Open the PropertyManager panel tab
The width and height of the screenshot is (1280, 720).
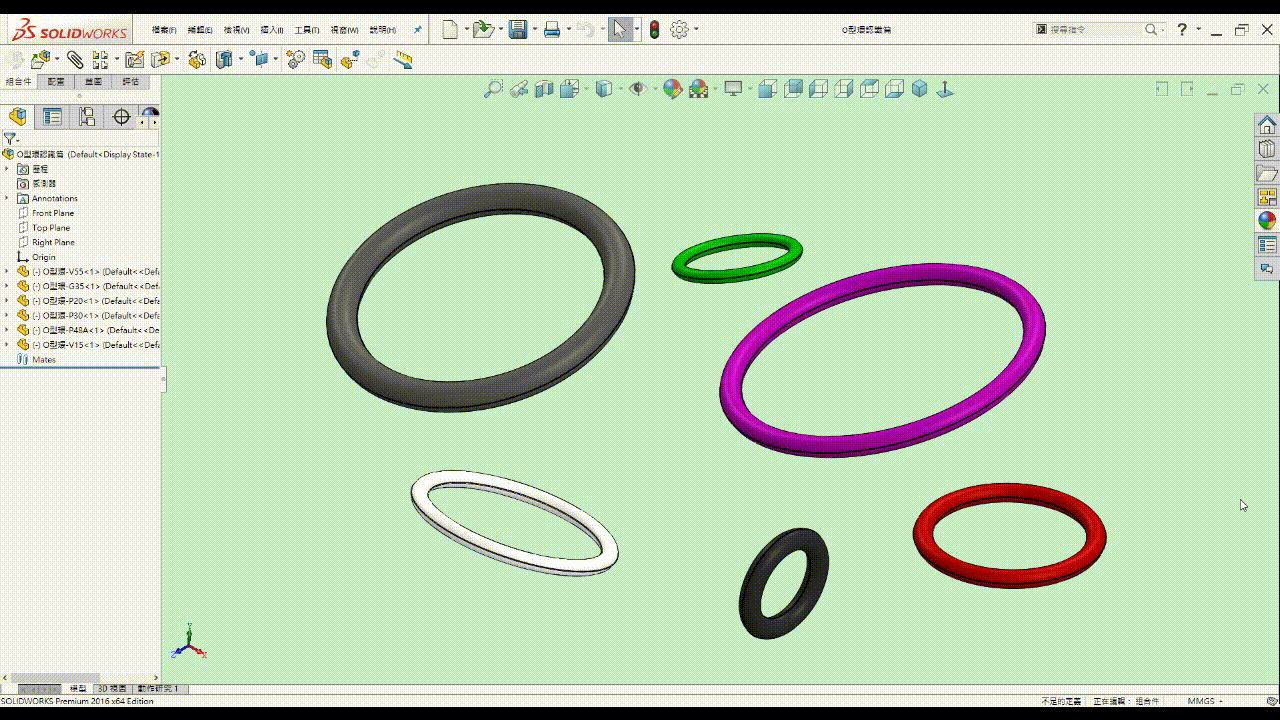52,117
